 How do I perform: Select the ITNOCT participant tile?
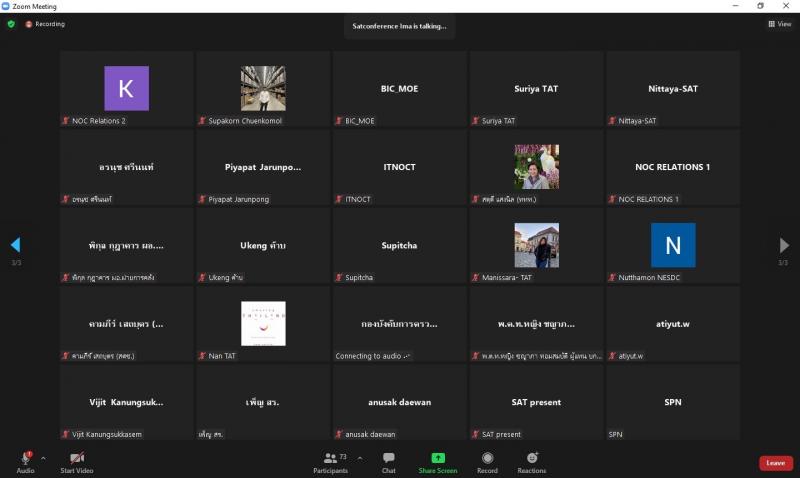[399, 167]
